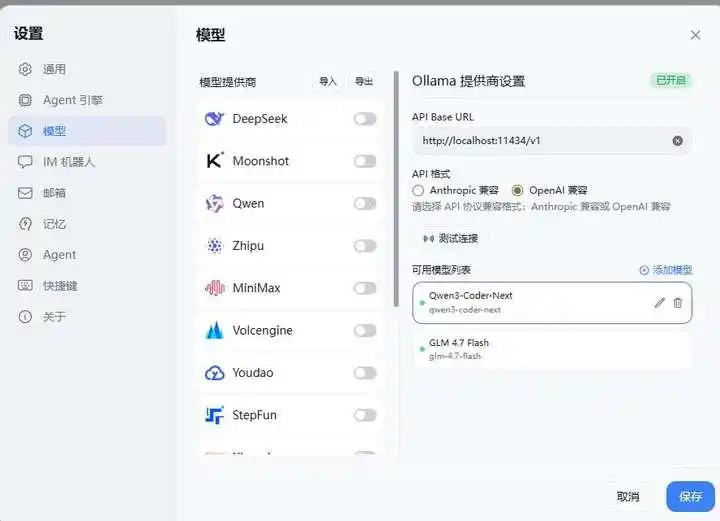720x521 pixels.
Task: Click the DeepSeek logo icon
Action: (214, 119)
